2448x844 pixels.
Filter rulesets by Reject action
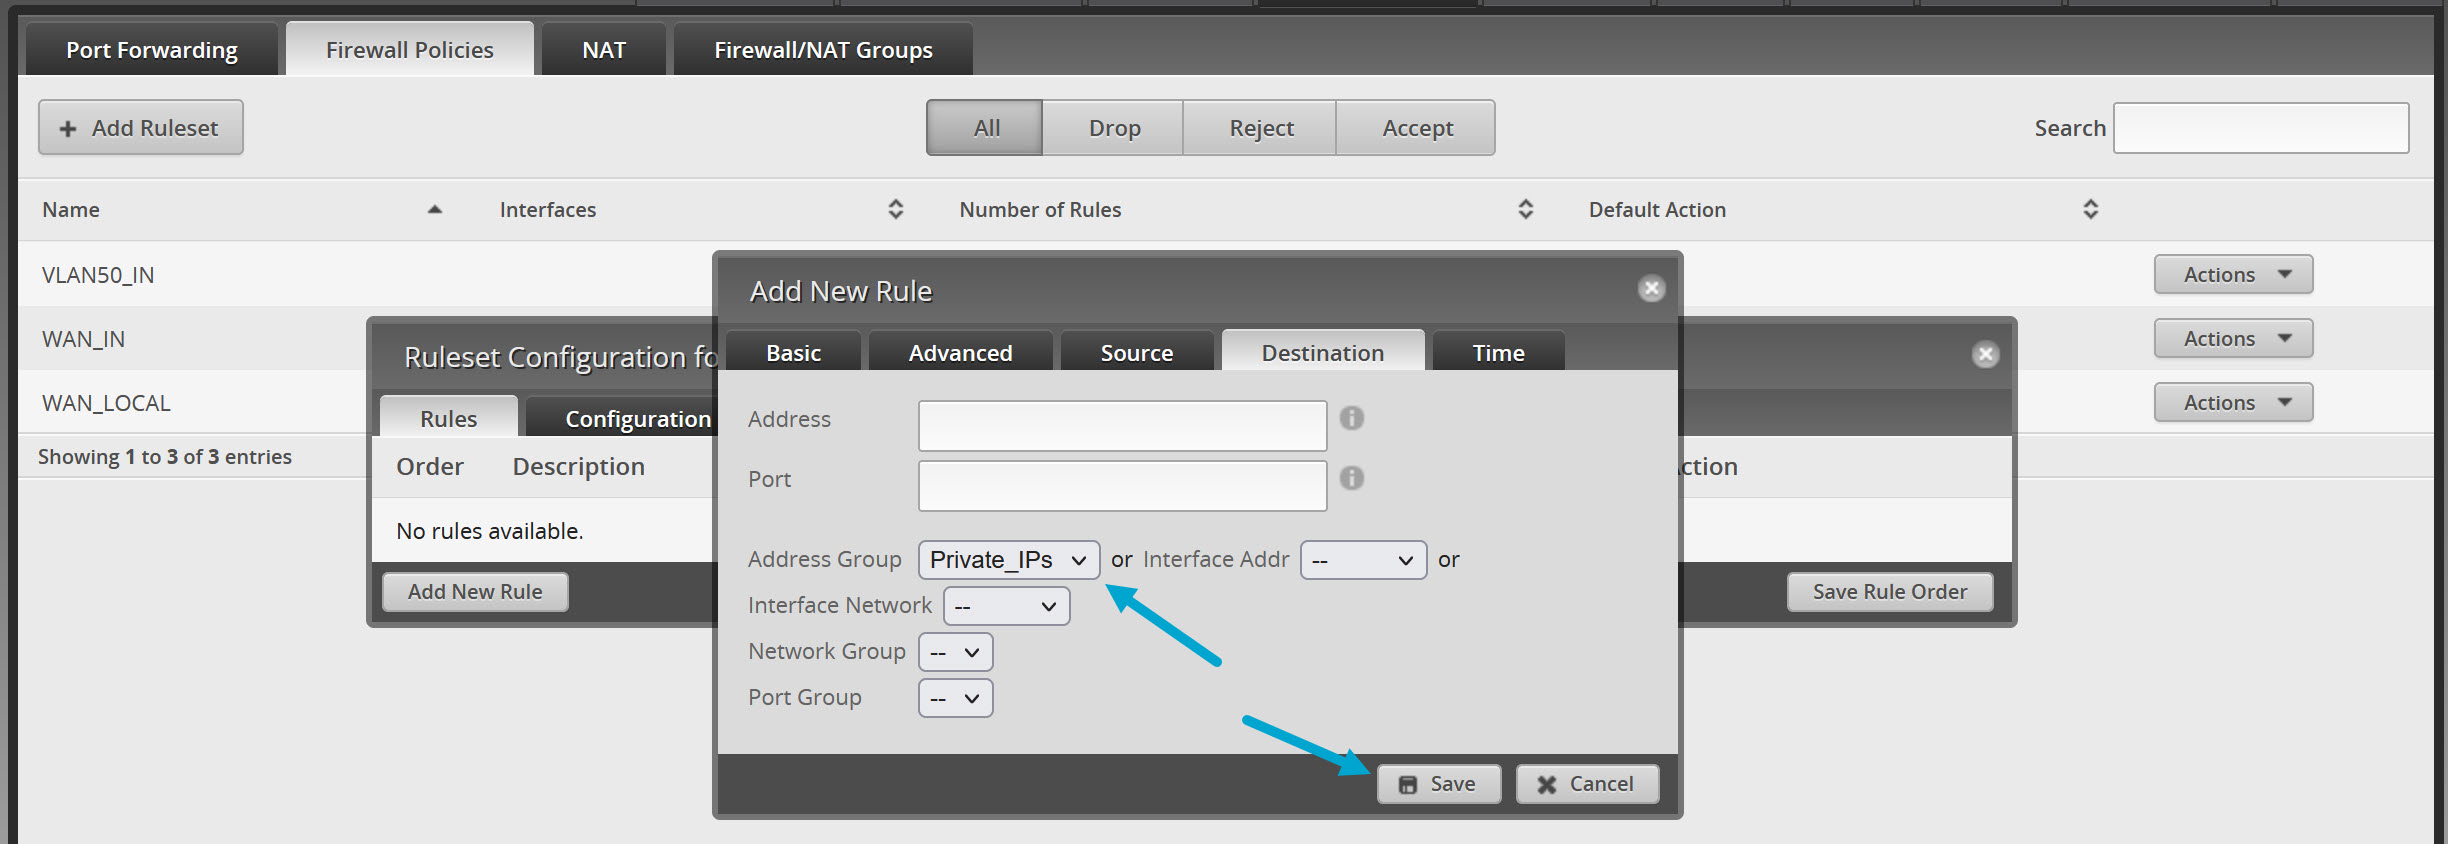(1260, 128)
